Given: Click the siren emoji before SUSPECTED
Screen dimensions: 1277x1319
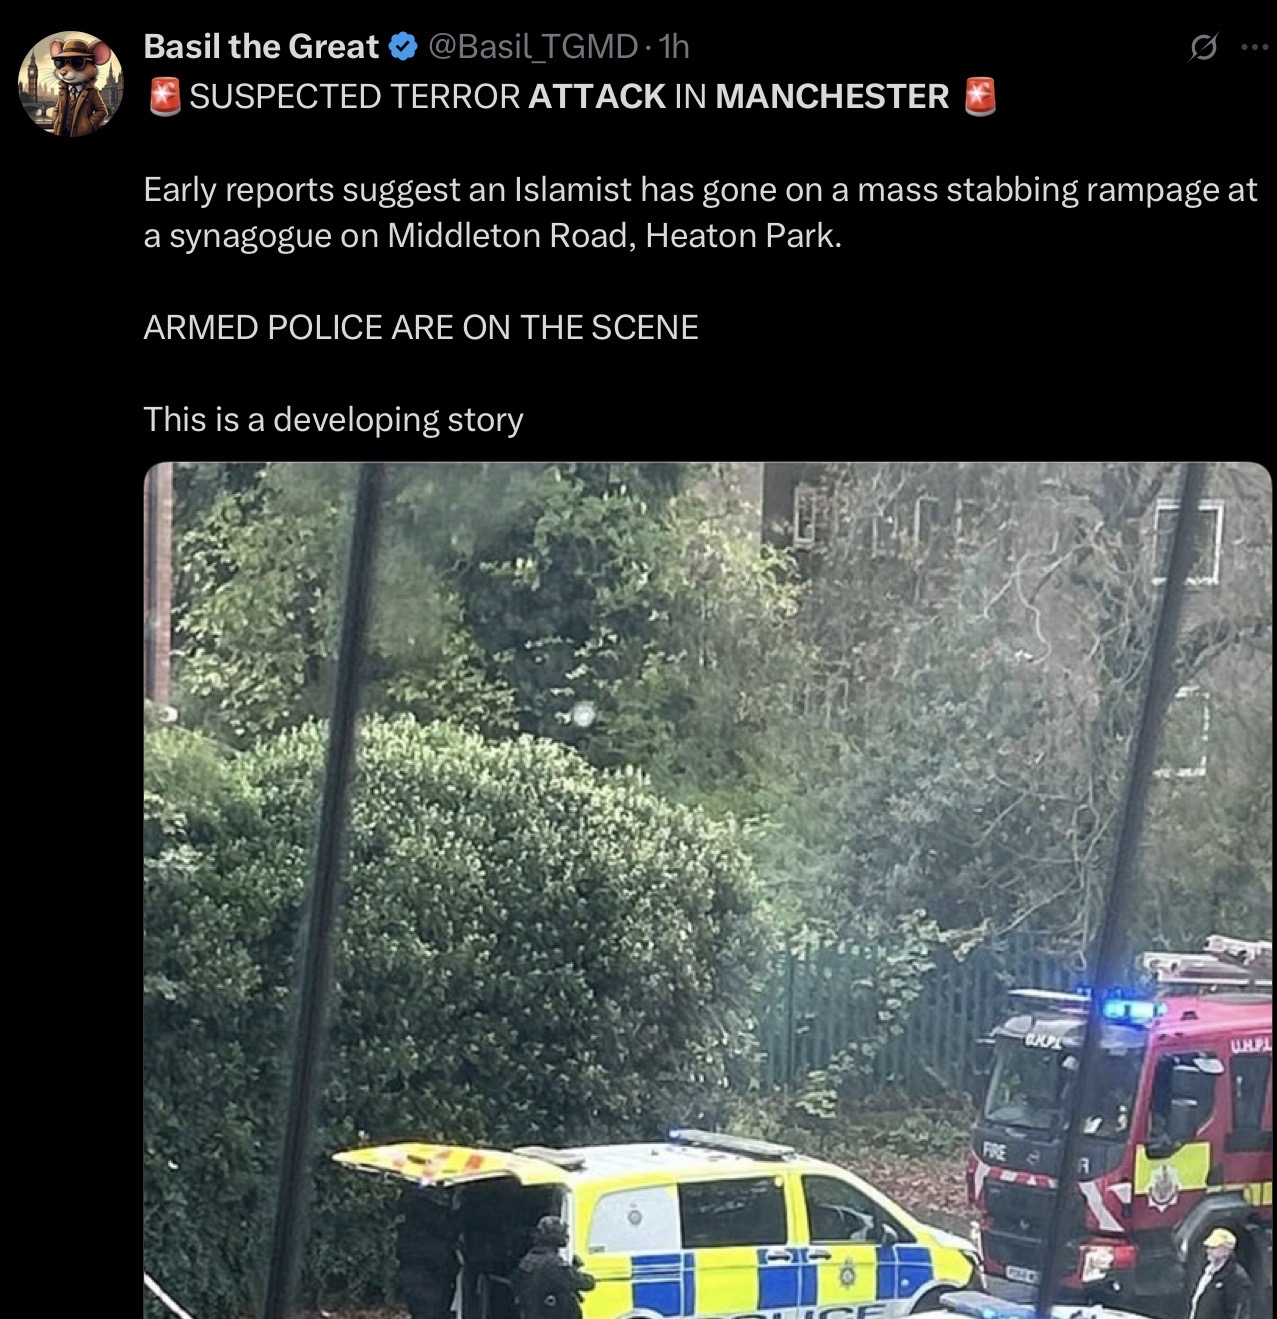Looking at the screenshot, I should coord(164,96).
